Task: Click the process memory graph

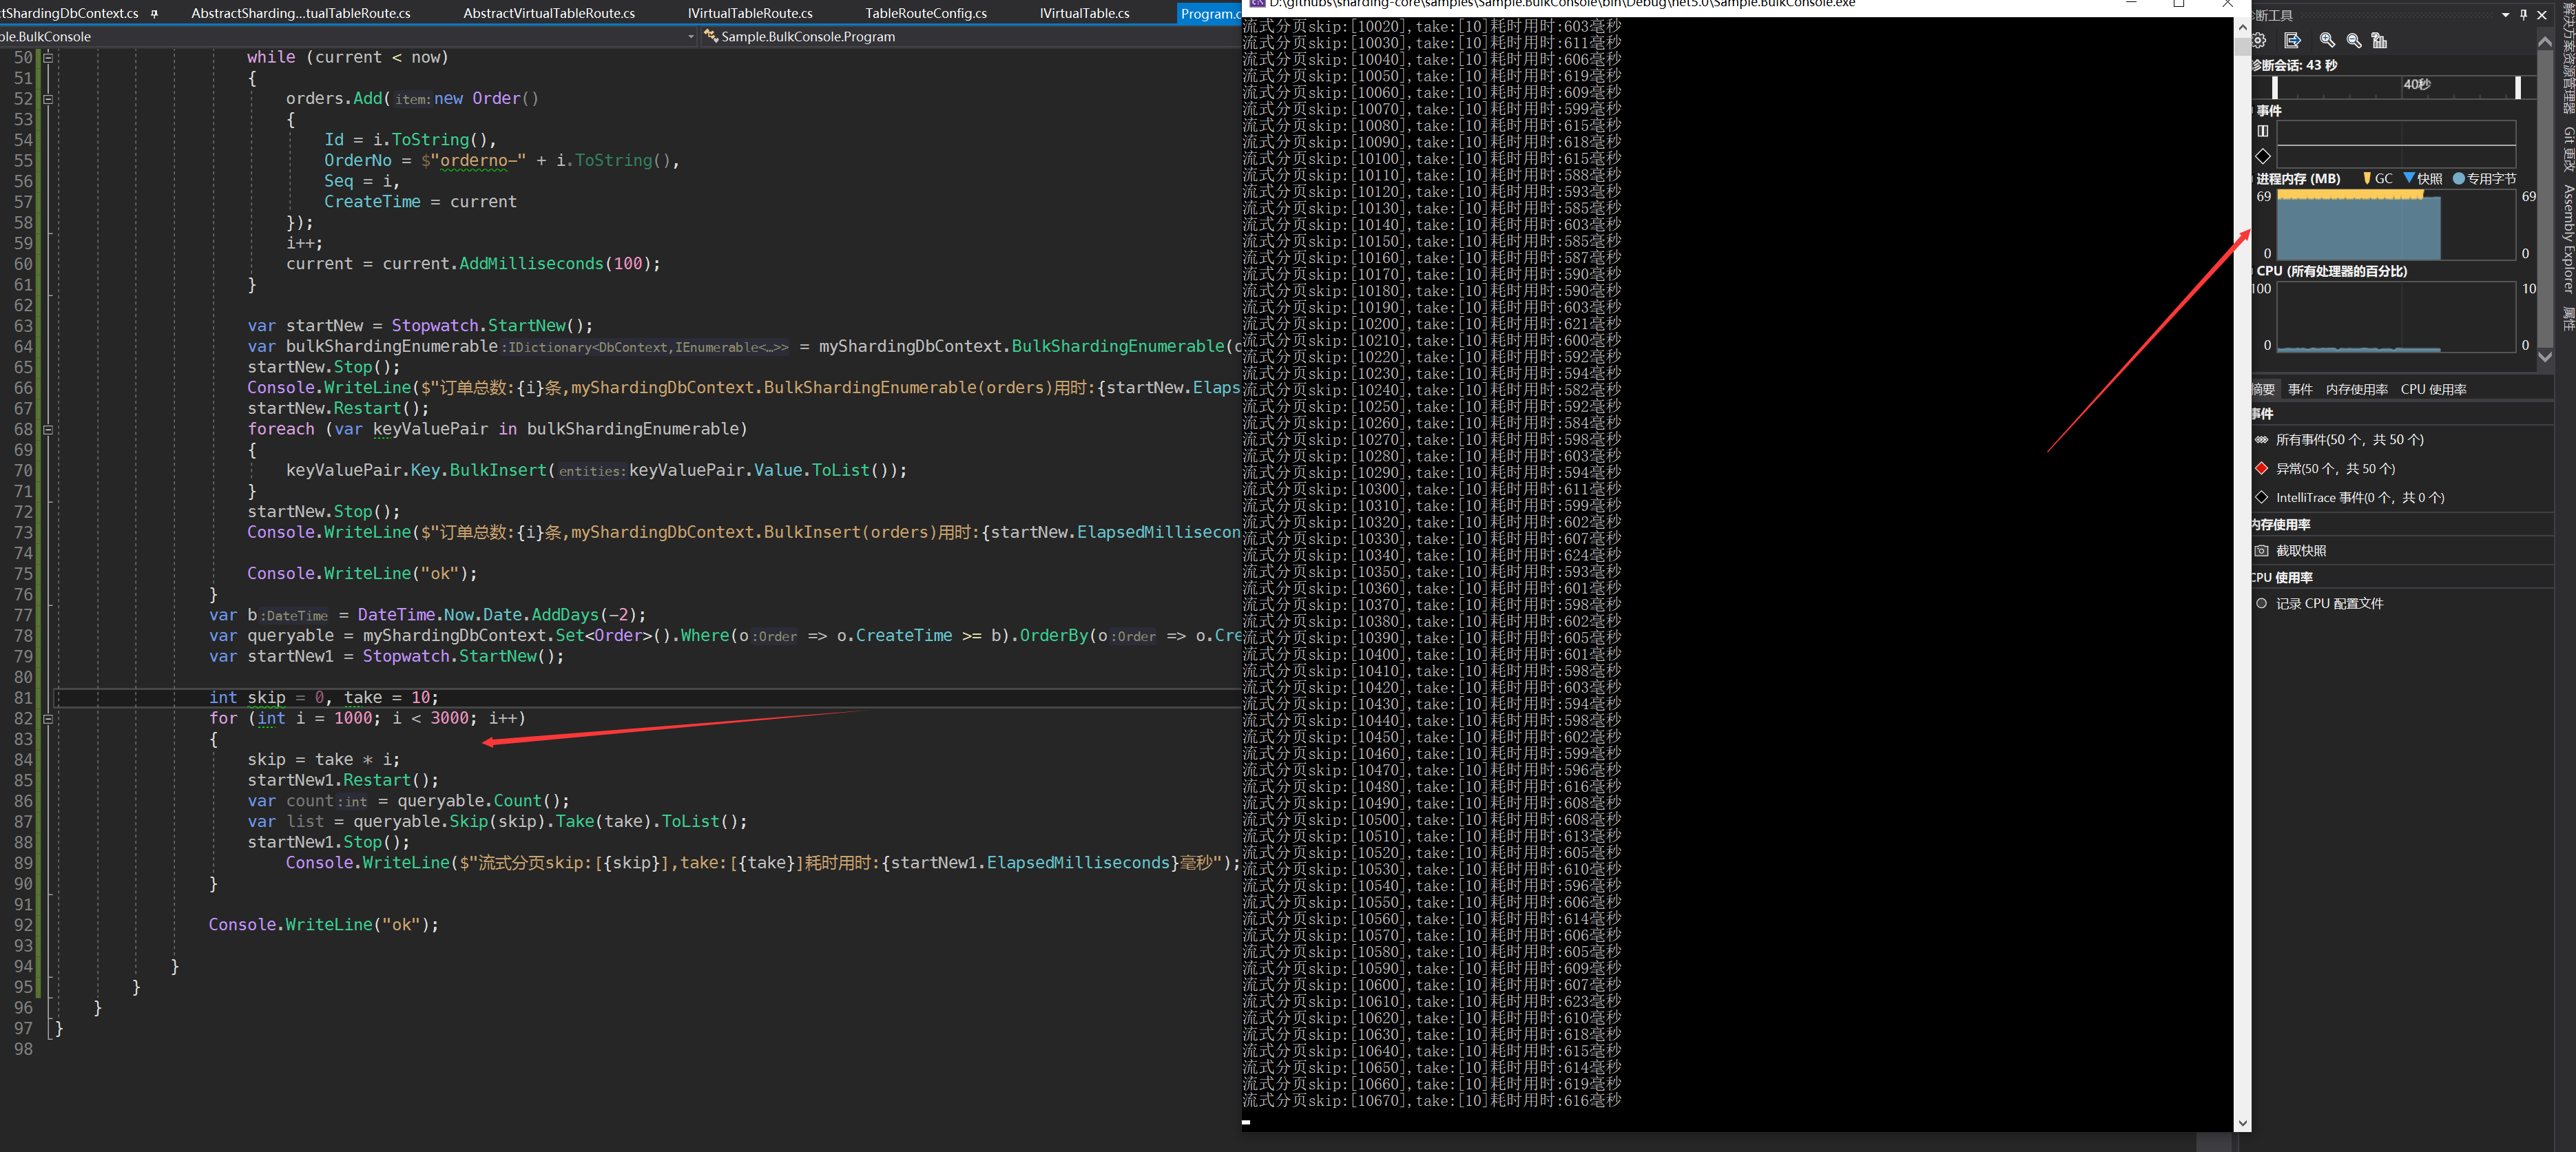Action: coord(2396,225)
